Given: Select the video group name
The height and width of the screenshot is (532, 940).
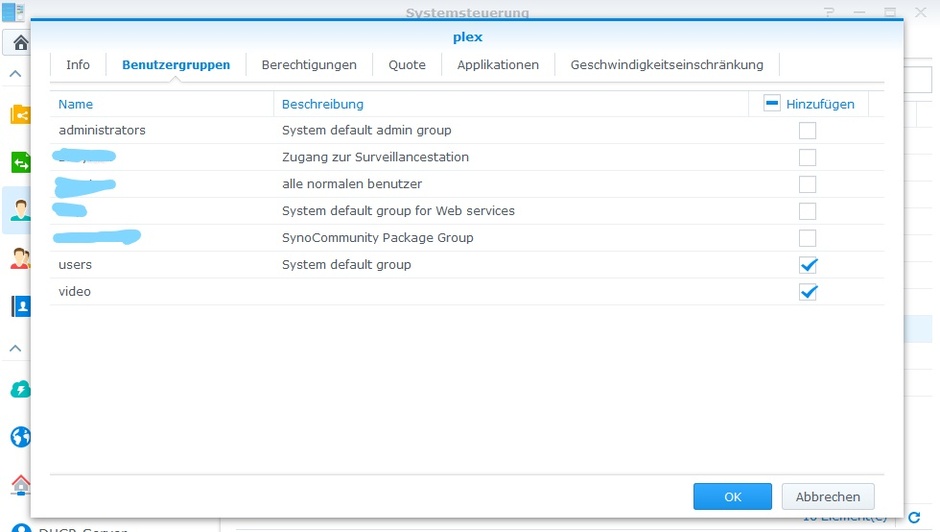Looking at the screenshot, I should coord(74,291).
